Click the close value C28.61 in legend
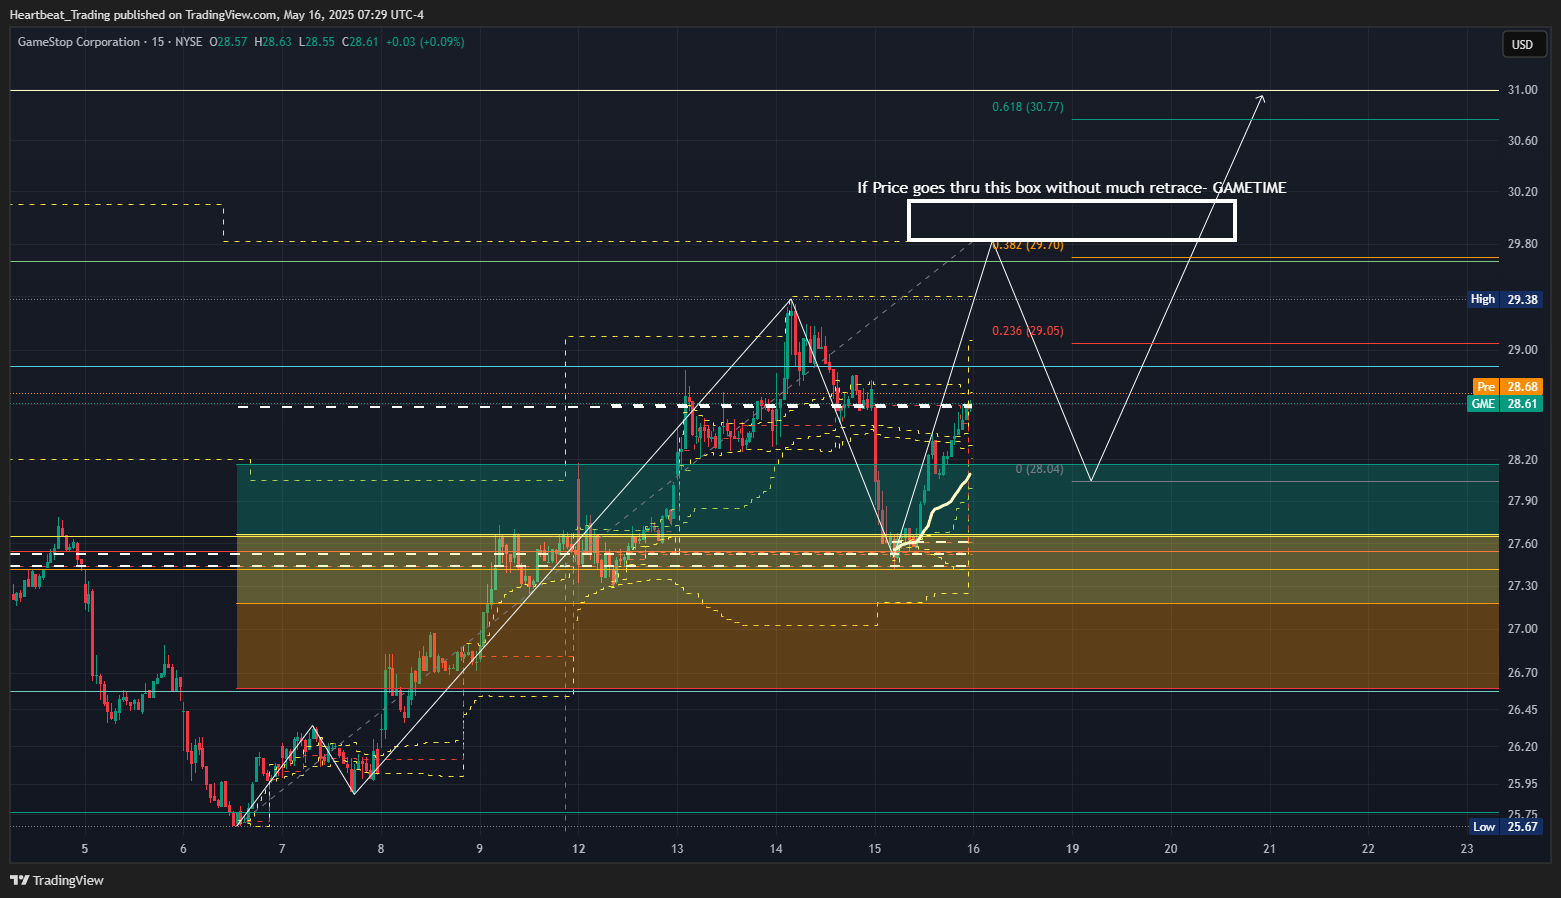This screenshot has height=898, width=1561. (360, 42)
